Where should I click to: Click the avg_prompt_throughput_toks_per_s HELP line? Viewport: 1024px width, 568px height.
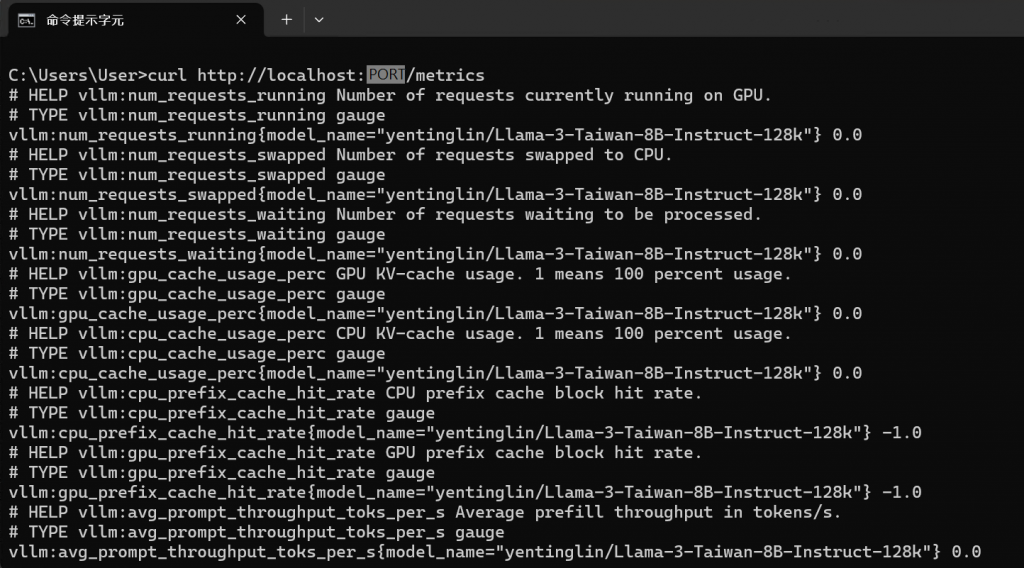click(x=424, y=513)
